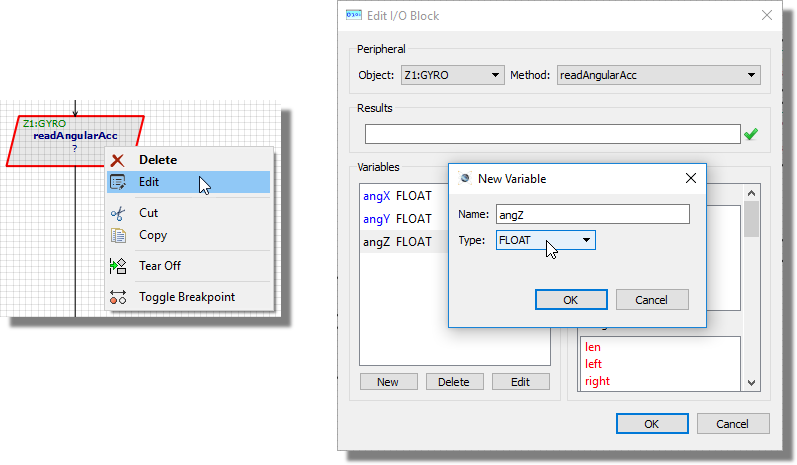Image resolution: width=797 pixels, height=465 pixels.
Task: Click the Copy pages icon
Action: 118,236
